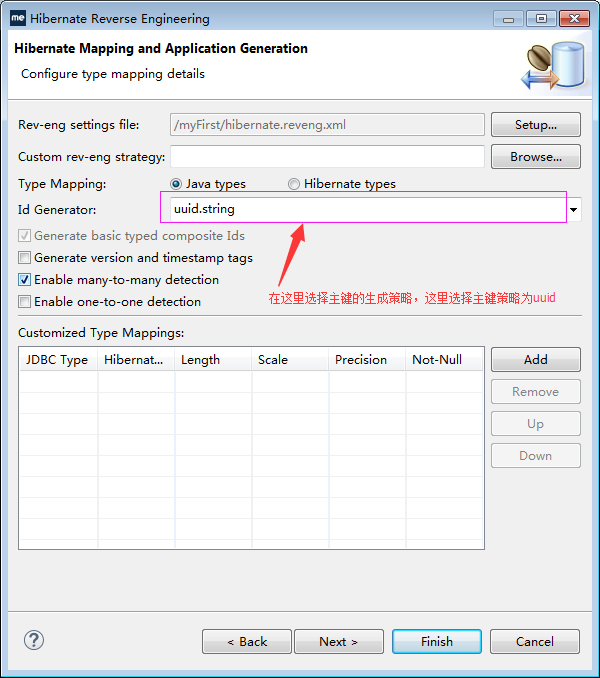600x678 pixels.
Task: Click the Remove mapping button
Action: pos(536,391)
